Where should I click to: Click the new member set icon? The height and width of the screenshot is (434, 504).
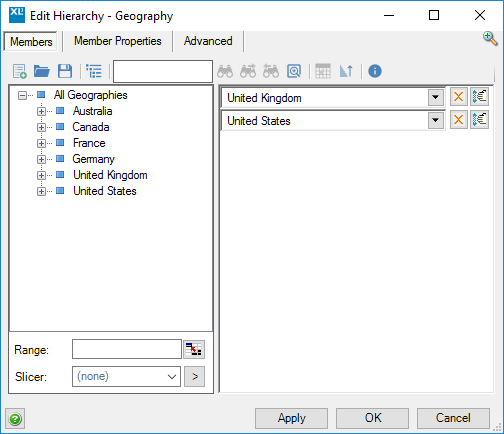click(x=20, y=71)
